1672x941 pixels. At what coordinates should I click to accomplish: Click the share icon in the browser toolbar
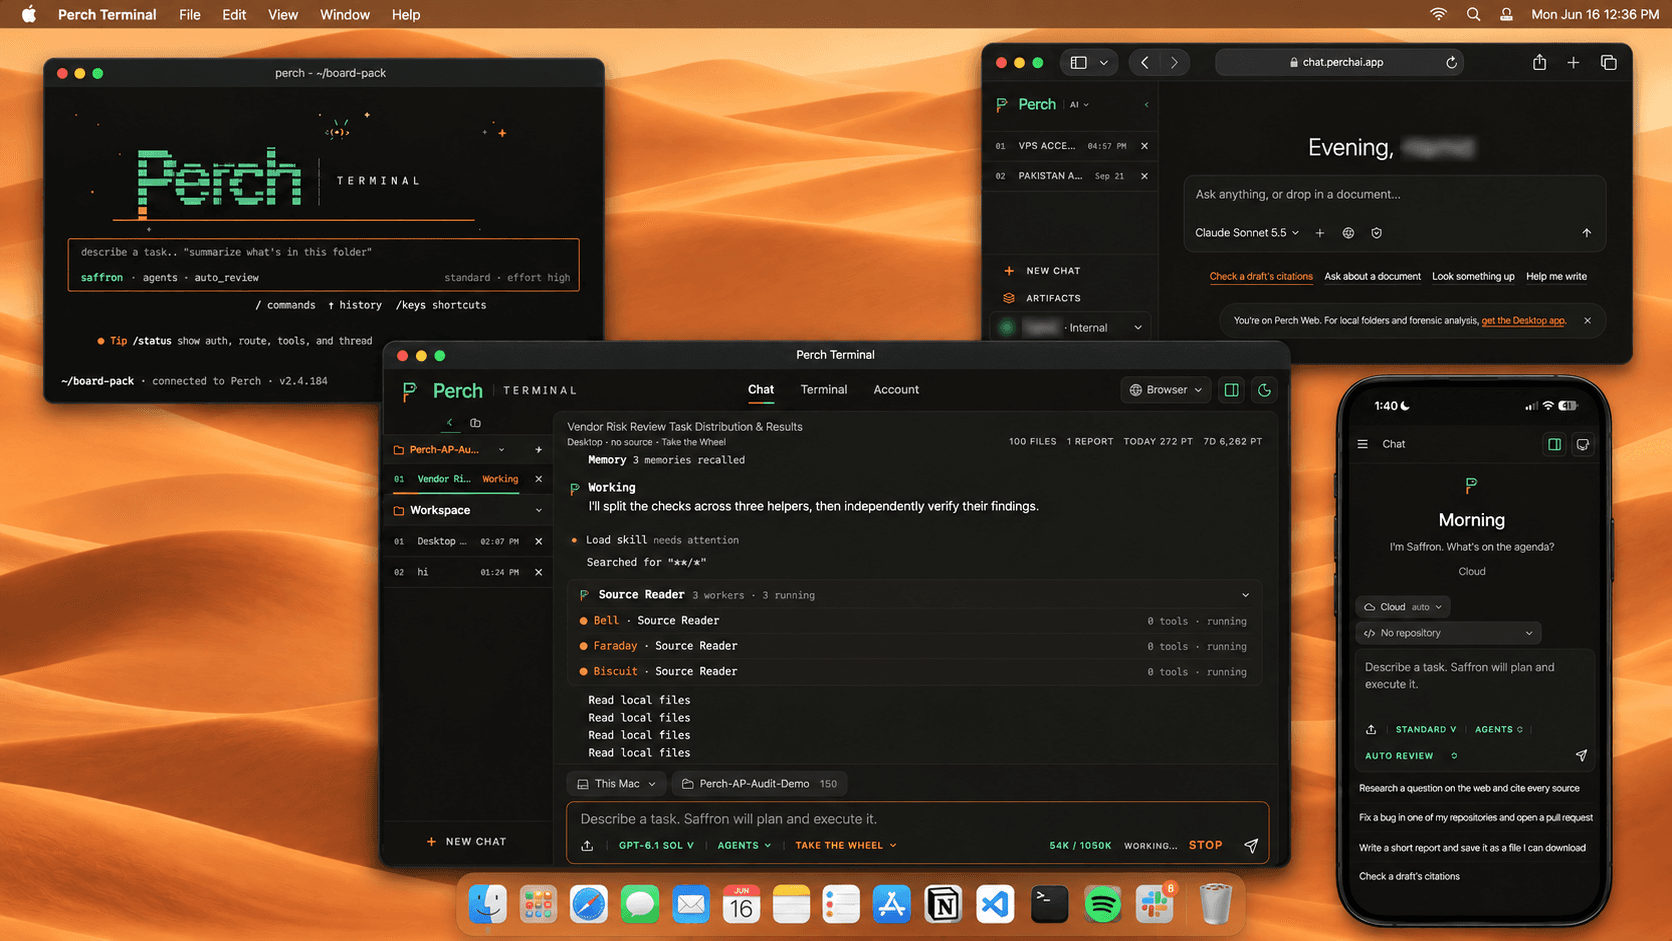1539,62
